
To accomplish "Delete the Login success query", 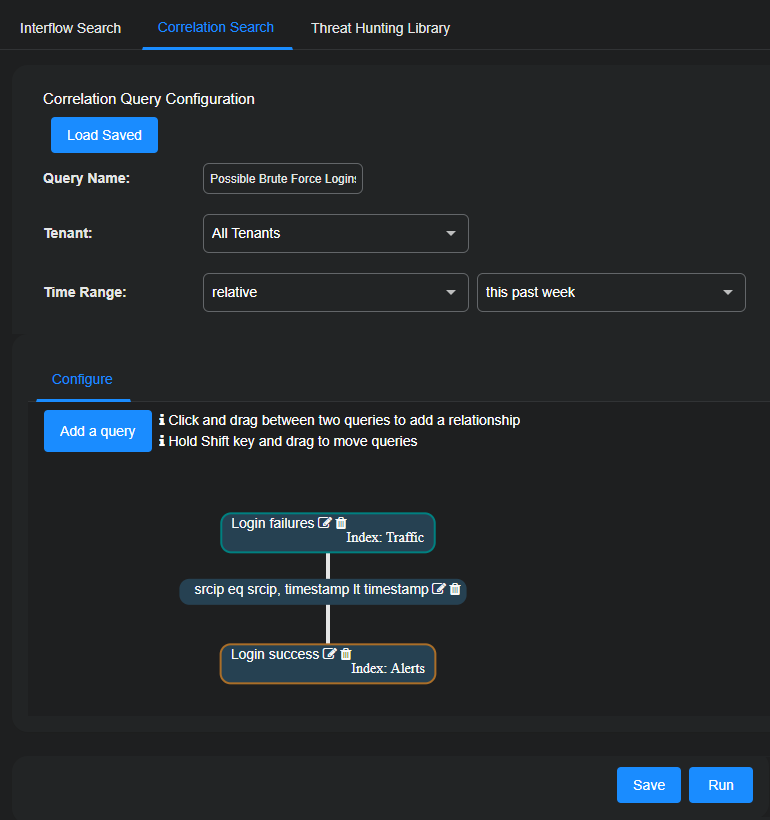I will [x=346, y=654].
